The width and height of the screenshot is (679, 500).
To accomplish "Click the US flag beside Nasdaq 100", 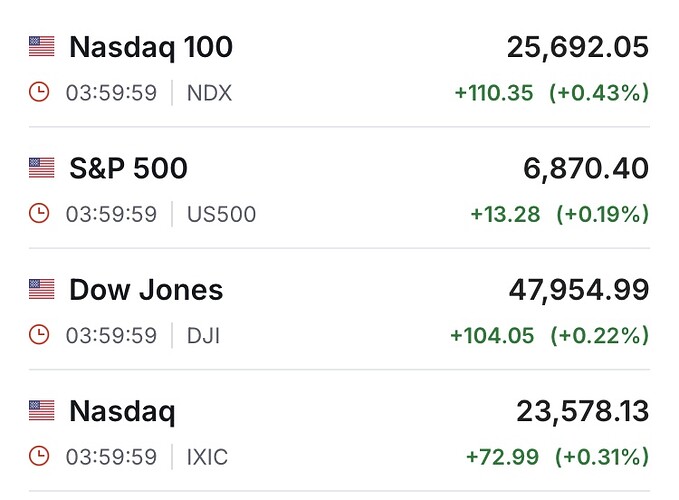I will click(41, 46).
